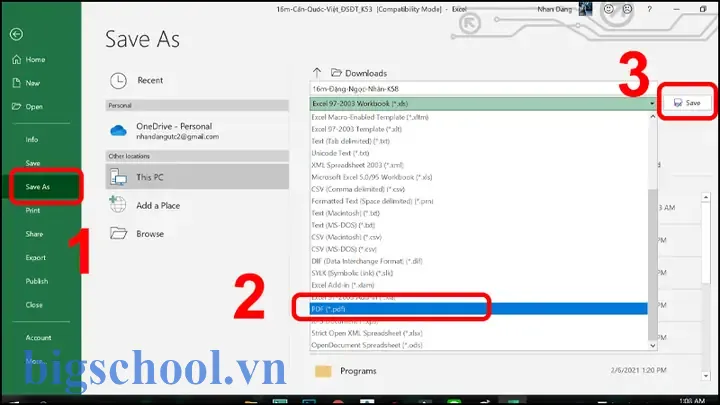The width and height of the screenshot is (720, 405).
Task: Click the Save button
Action: pos(687,103)
